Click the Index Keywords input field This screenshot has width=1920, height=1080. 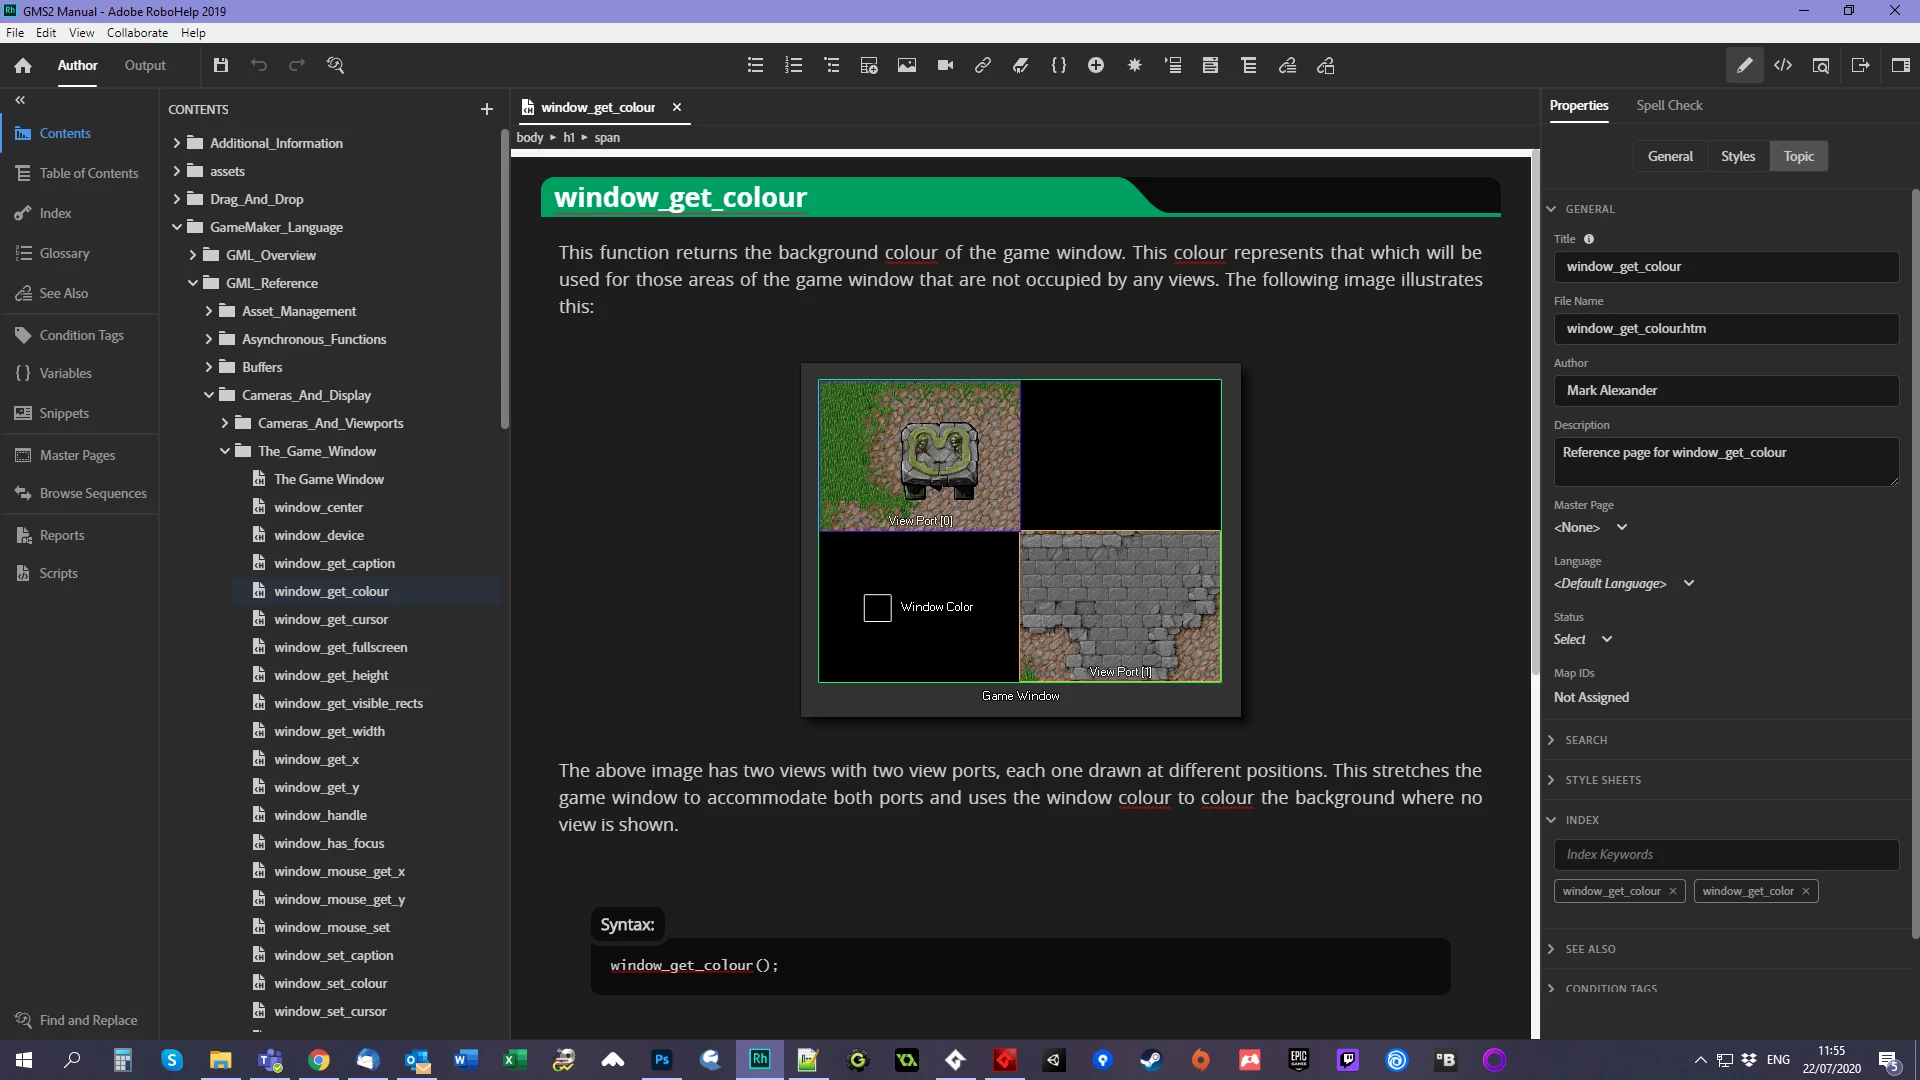tap(1726, 854)
